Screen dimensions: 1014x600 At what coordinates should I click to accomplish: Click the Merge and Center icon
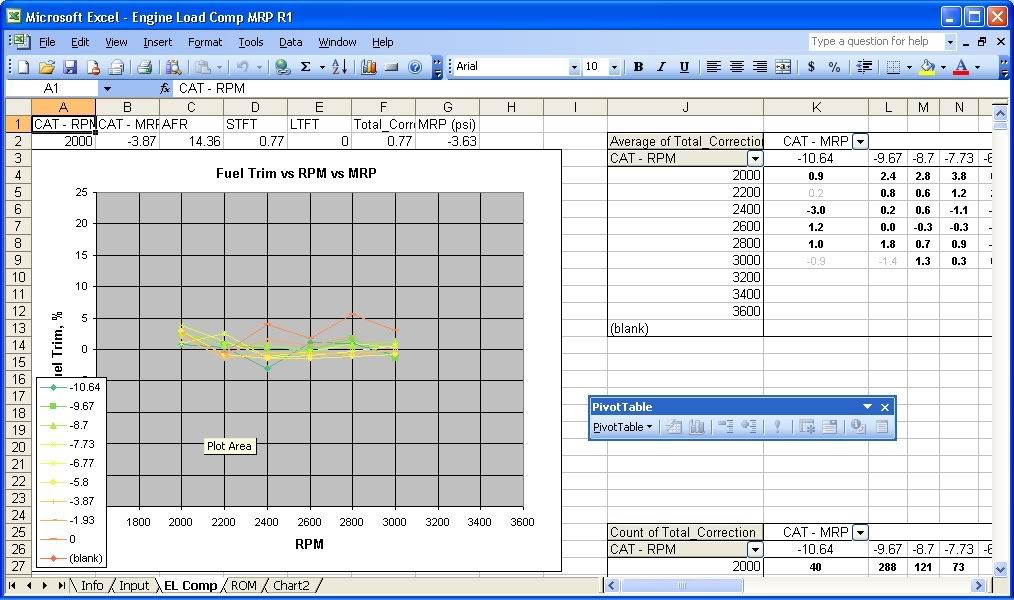[783, 67]
